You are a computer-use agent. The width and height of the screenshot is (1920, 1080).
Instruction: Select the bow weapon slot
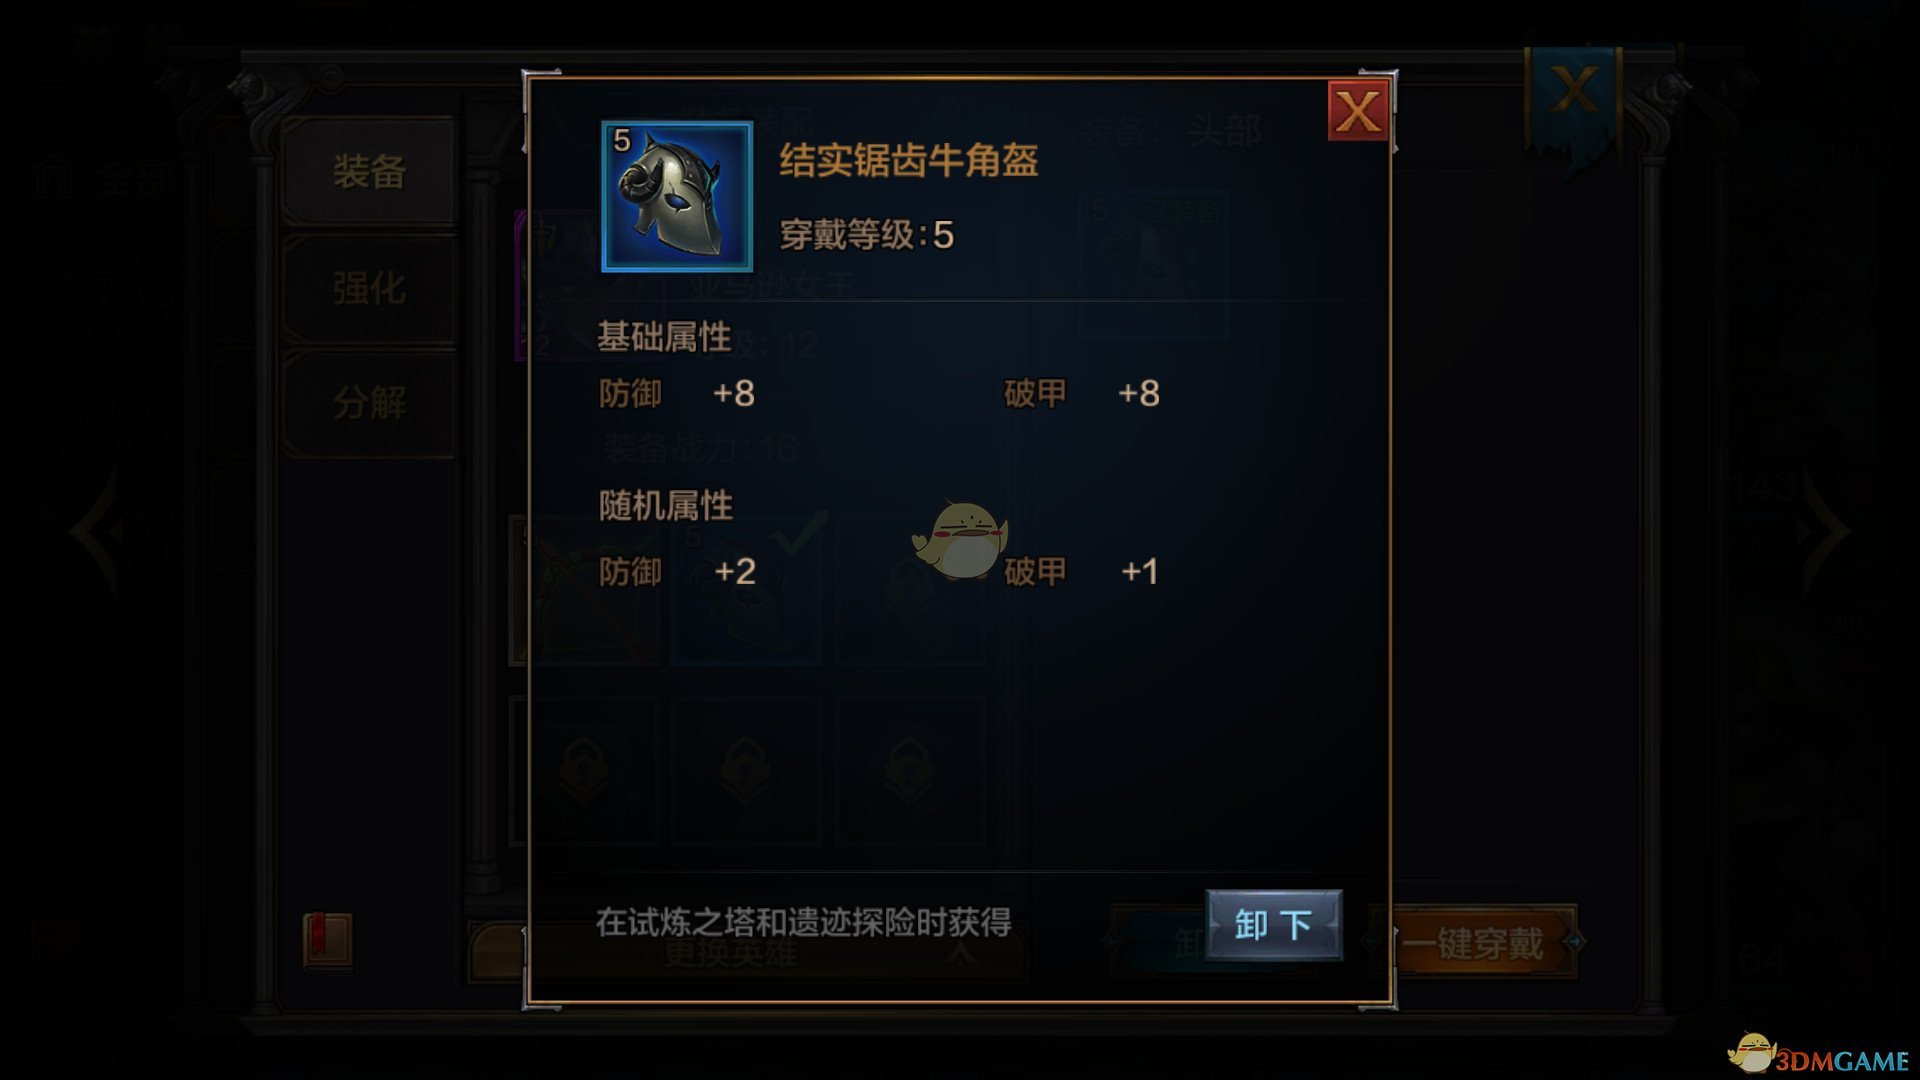tap(585, 591)
